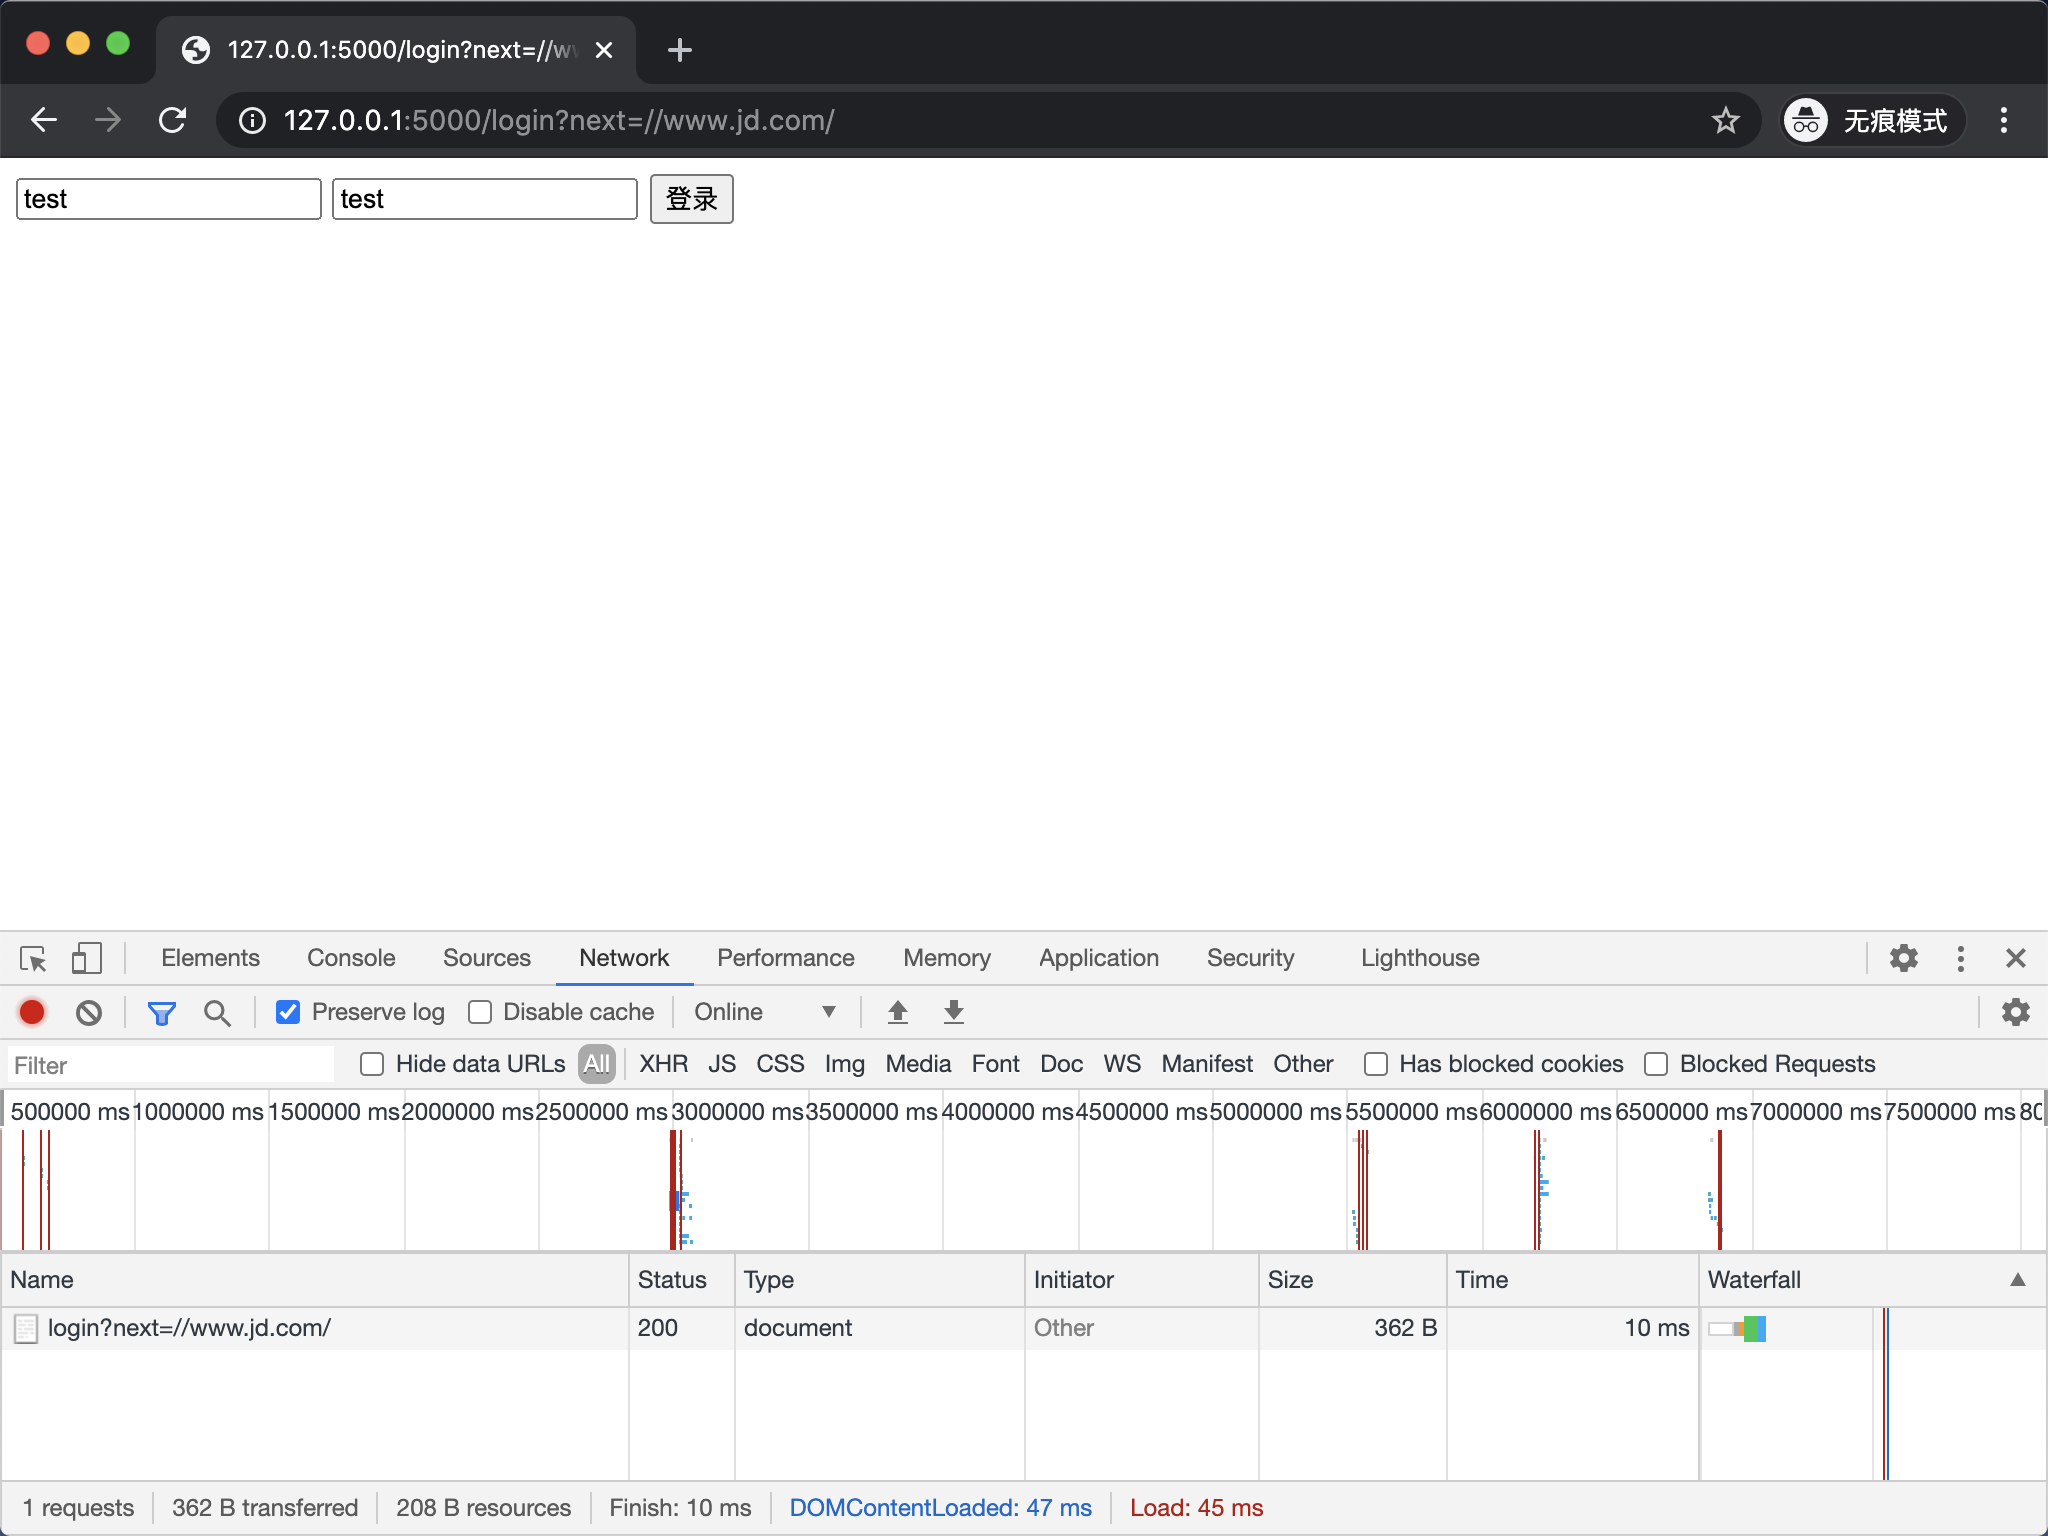Open DevTools three-dot customize menu
Viewport: 2048px width, 1536px height.
[x=1960, y=958]
